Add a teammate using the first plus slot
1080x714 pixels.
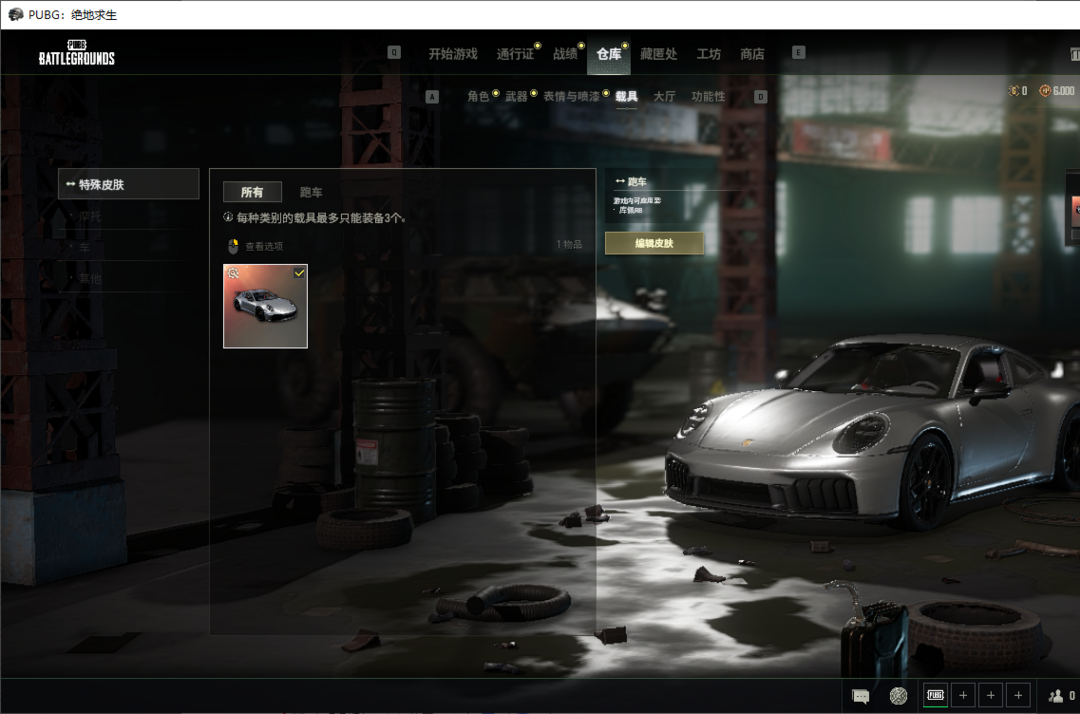coord(963,695)
